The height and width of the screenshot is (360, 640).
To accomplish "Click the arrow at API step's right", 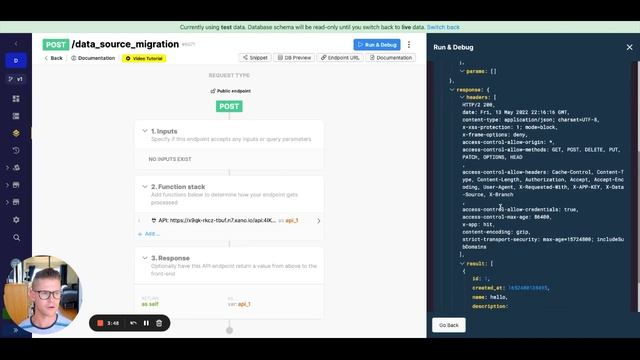I will click(318, 221).
